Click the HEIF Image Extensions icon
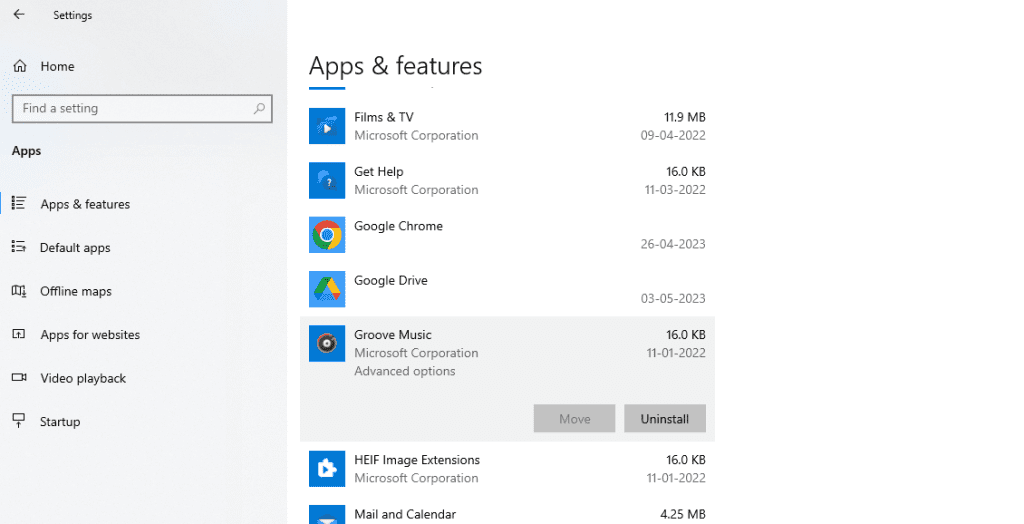Viewport: 1024px width, 524px height. point(327,468)
